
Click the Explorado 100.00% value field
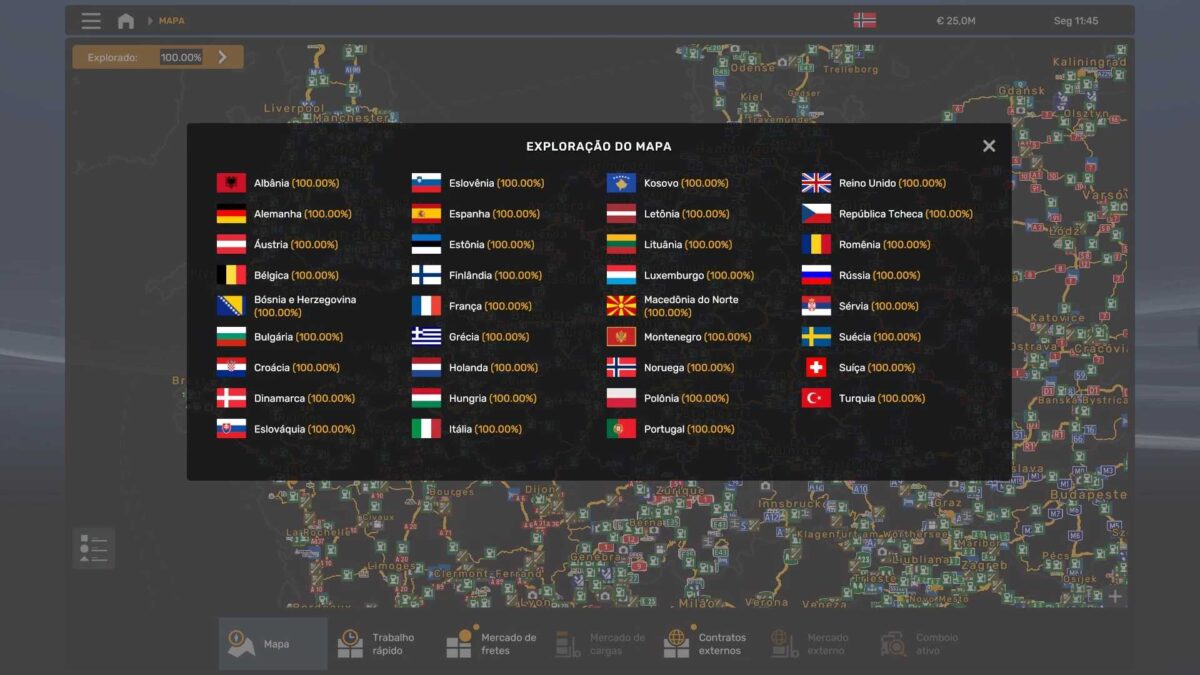click(181, 57)
